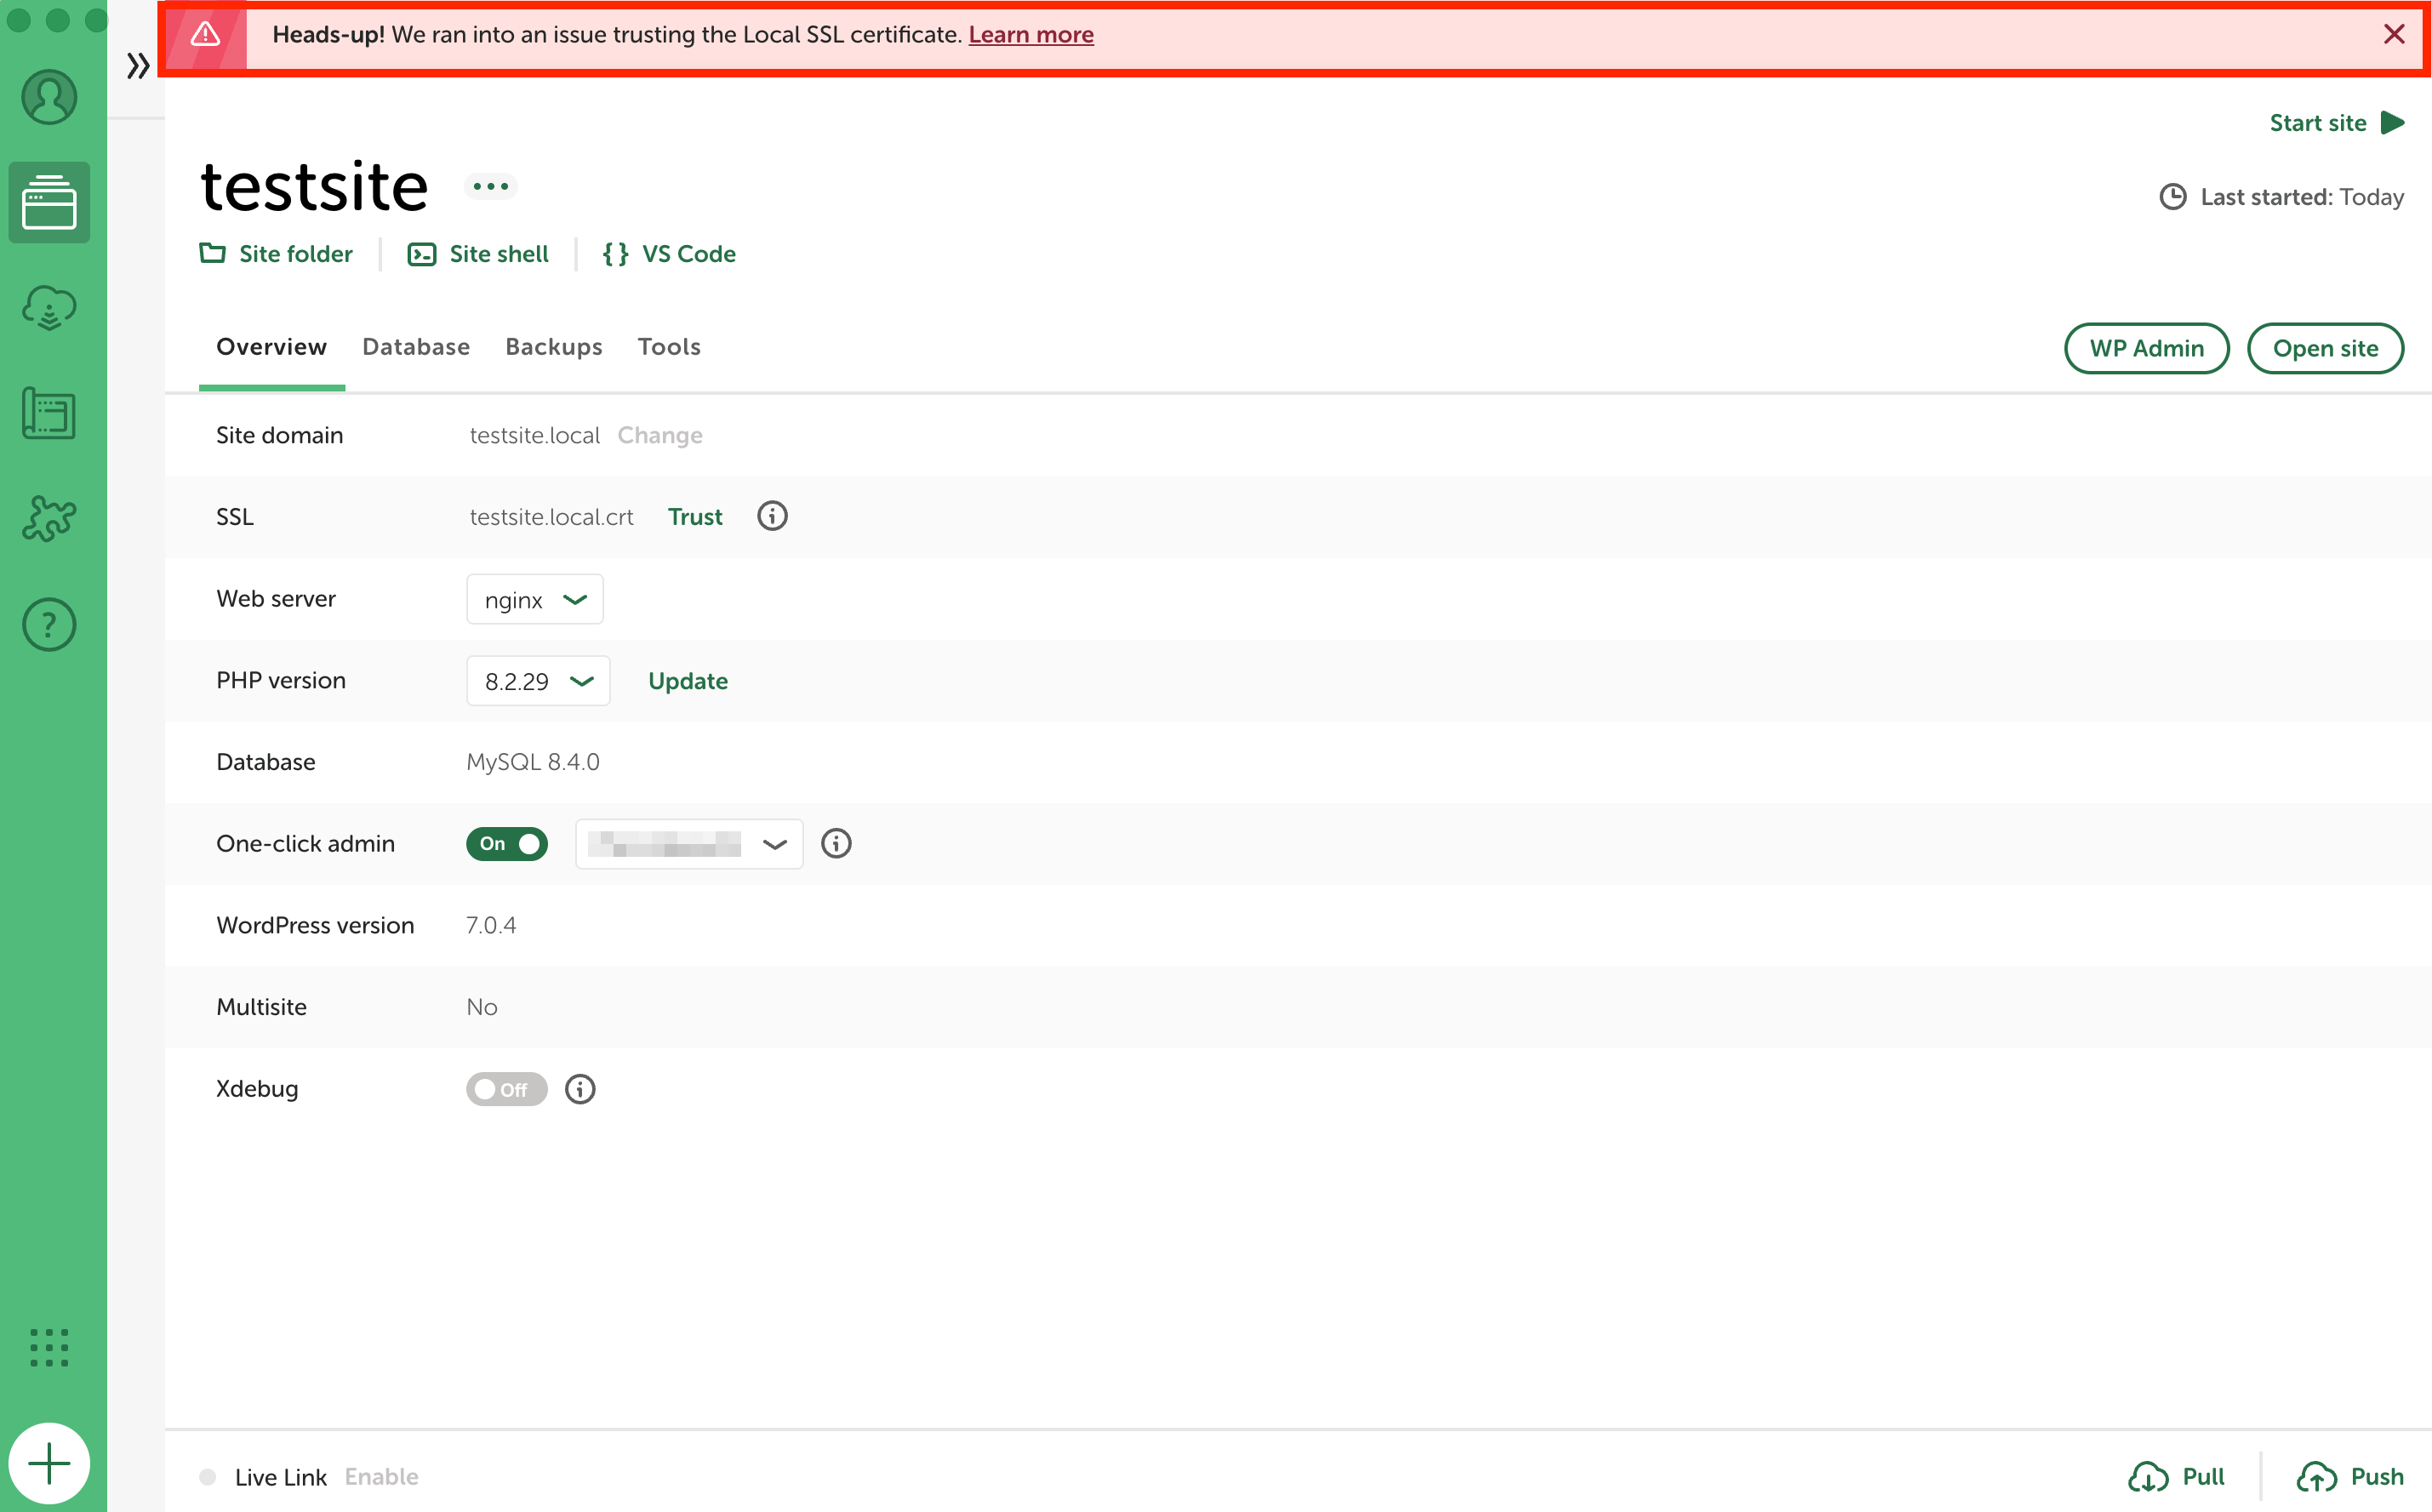Click the Open site button
The height and width of the screenshot is (1512, 2432).
tap(2325, 348)
